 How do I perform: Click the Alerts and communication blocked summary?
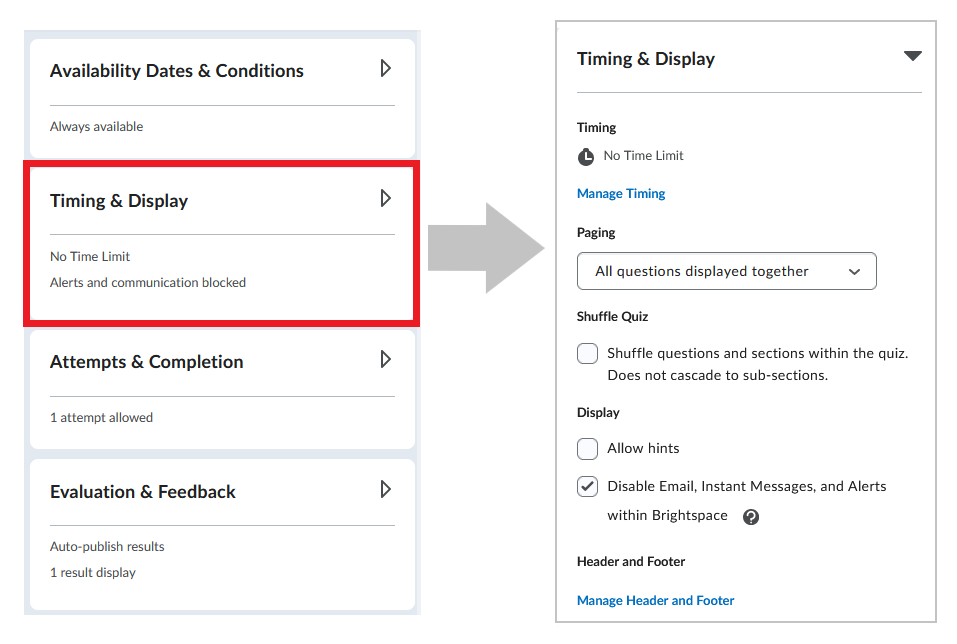point(148,283)
